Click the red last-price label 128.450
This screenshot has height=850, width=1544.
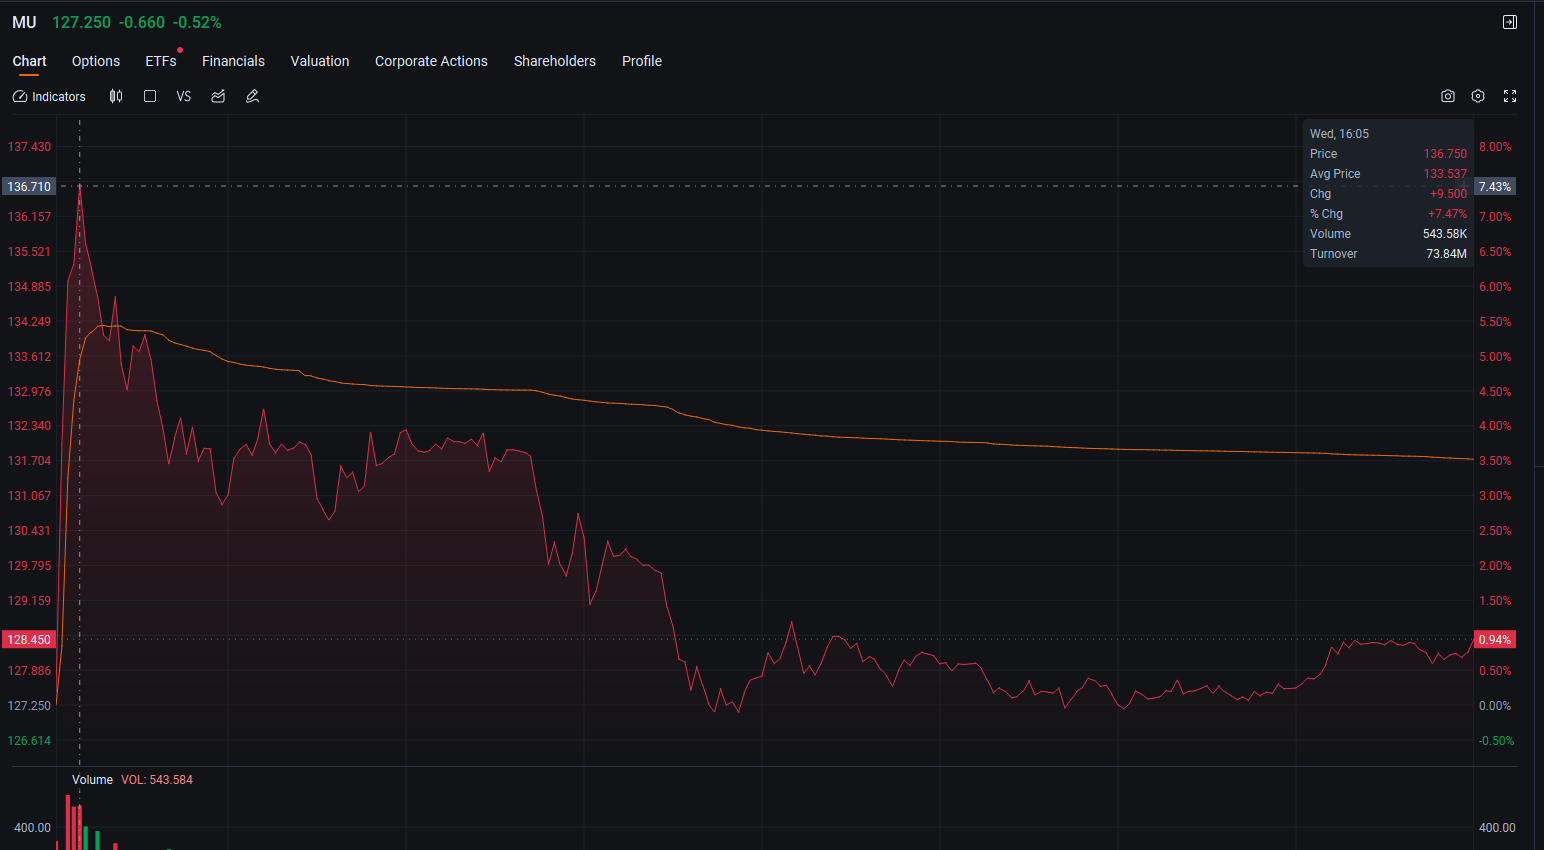pos(29,640)
